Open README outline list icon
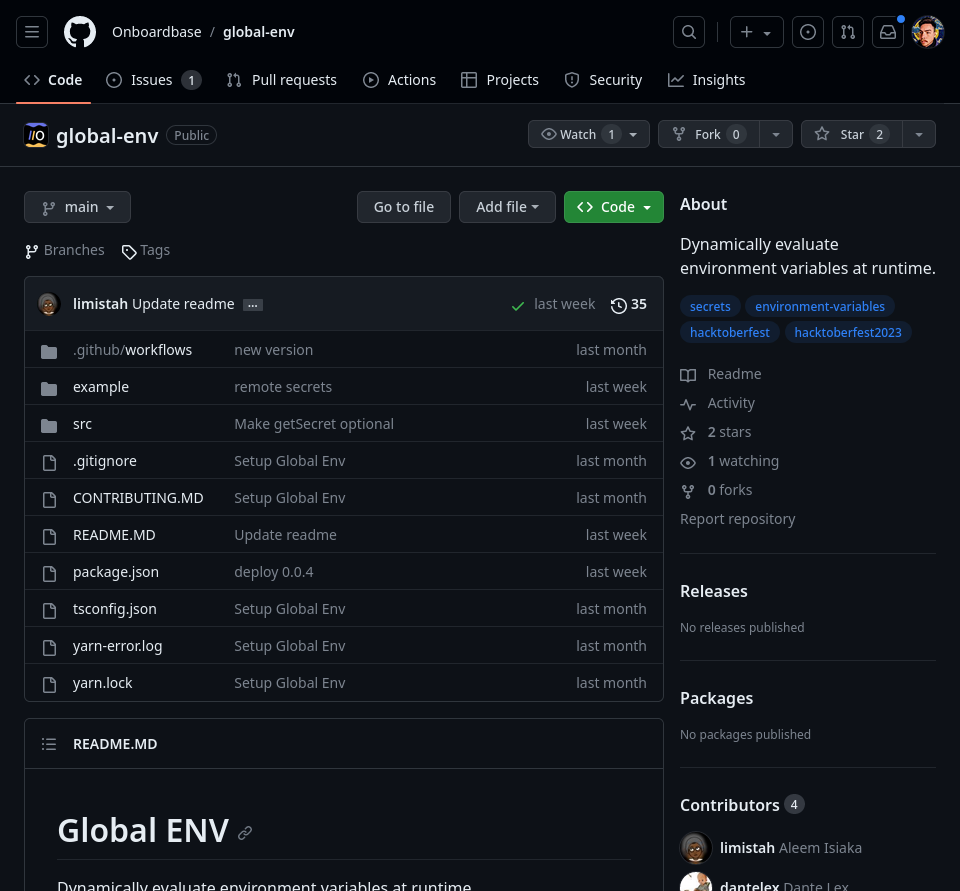The image size is (960, 891). [x=49, y=744]
